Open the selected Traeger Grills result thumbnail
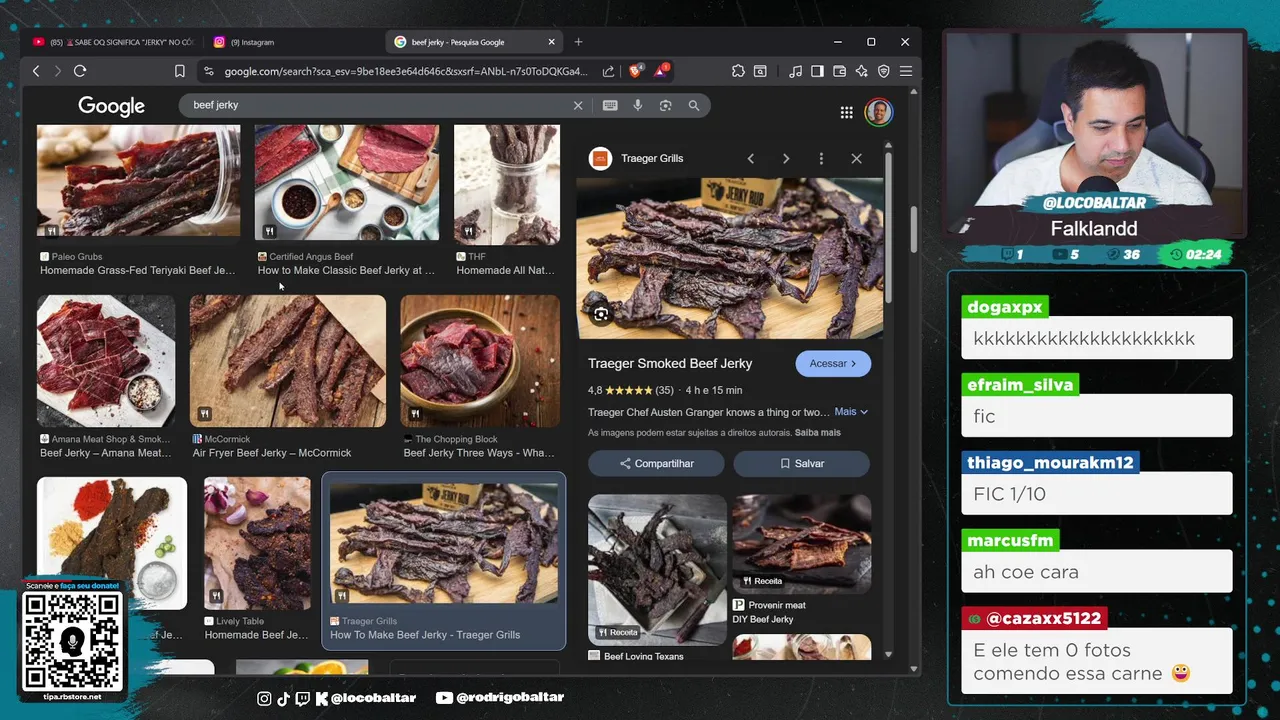Image resolution: width=1280 pixels, height=720 pixels. pos(444,544)
